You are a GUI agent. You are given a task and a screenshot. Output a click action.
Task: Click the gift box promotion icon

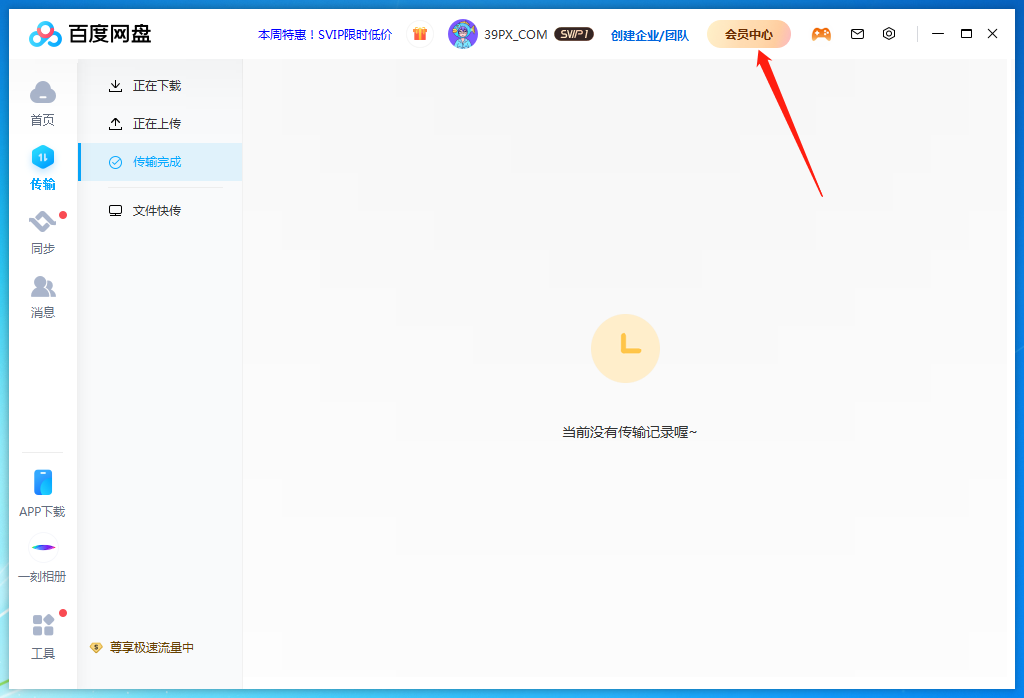[x=419, y=33]
